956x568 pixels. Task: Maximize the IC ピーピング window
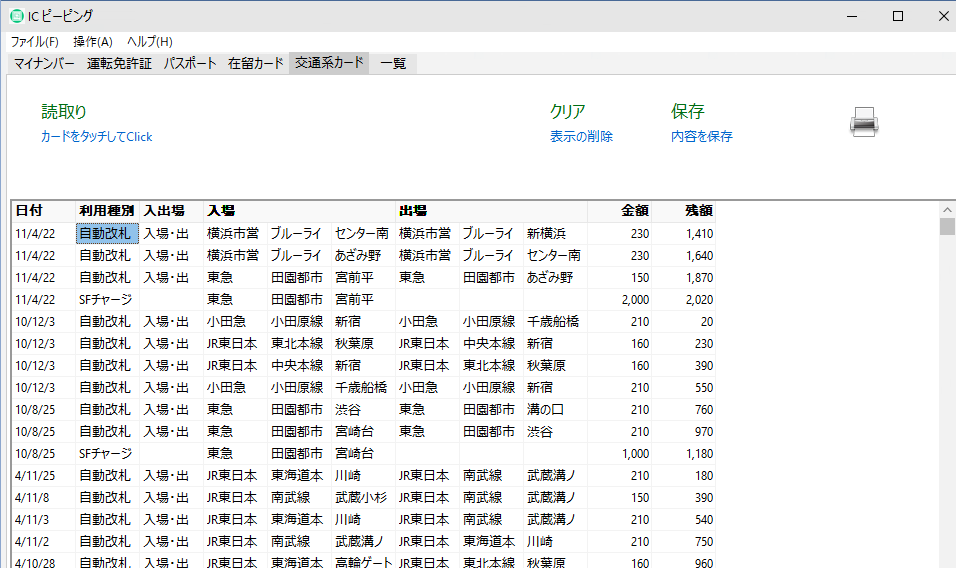tap(897, 16)
